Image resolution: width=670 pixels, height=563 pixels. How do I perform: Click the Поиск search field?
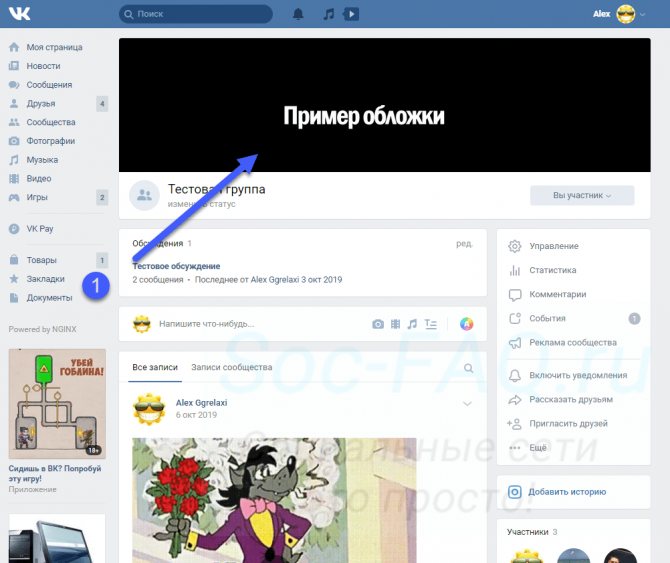tap(195, 14)
